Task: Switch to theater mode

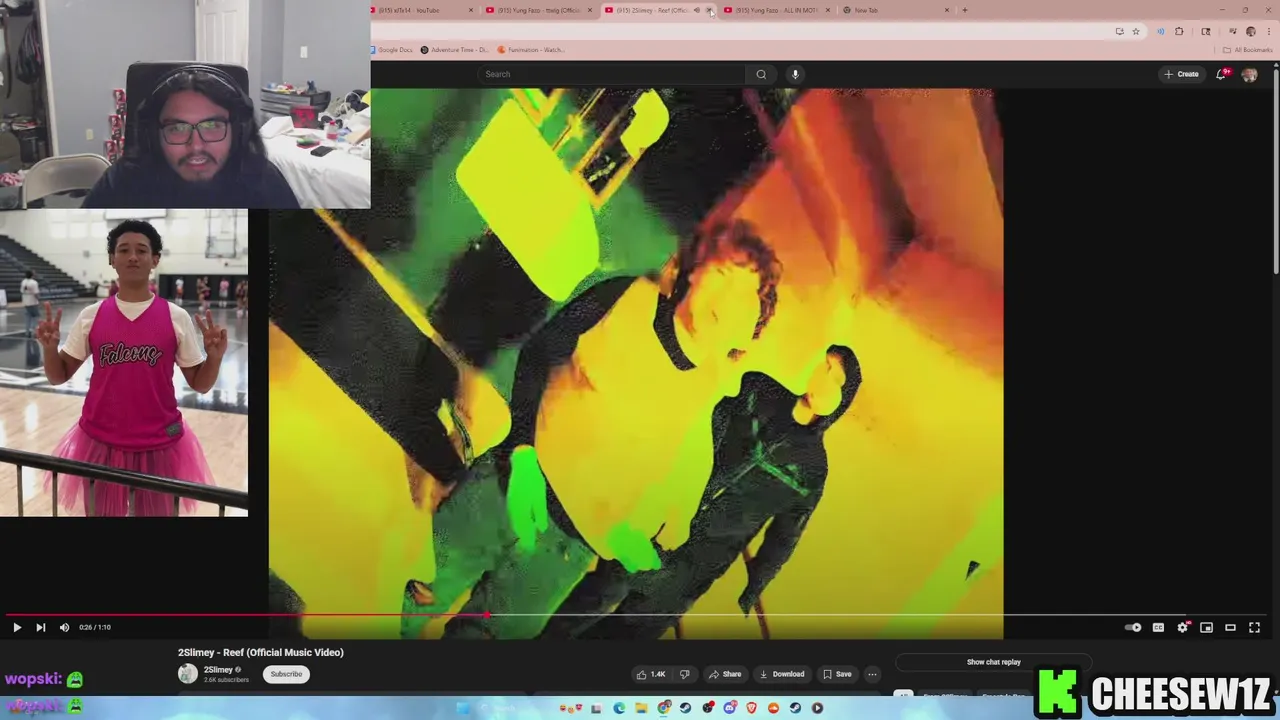Action: click(x=1230, y=627)
